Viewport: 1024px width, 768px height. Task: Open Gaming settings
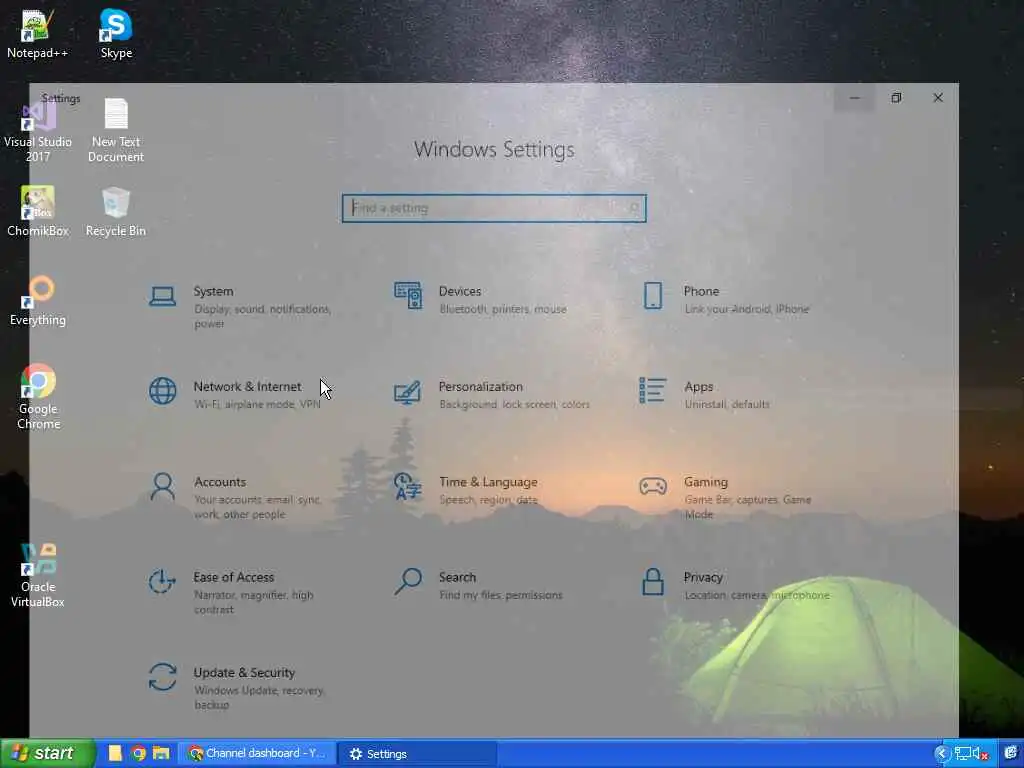click(x=726, y=497)
